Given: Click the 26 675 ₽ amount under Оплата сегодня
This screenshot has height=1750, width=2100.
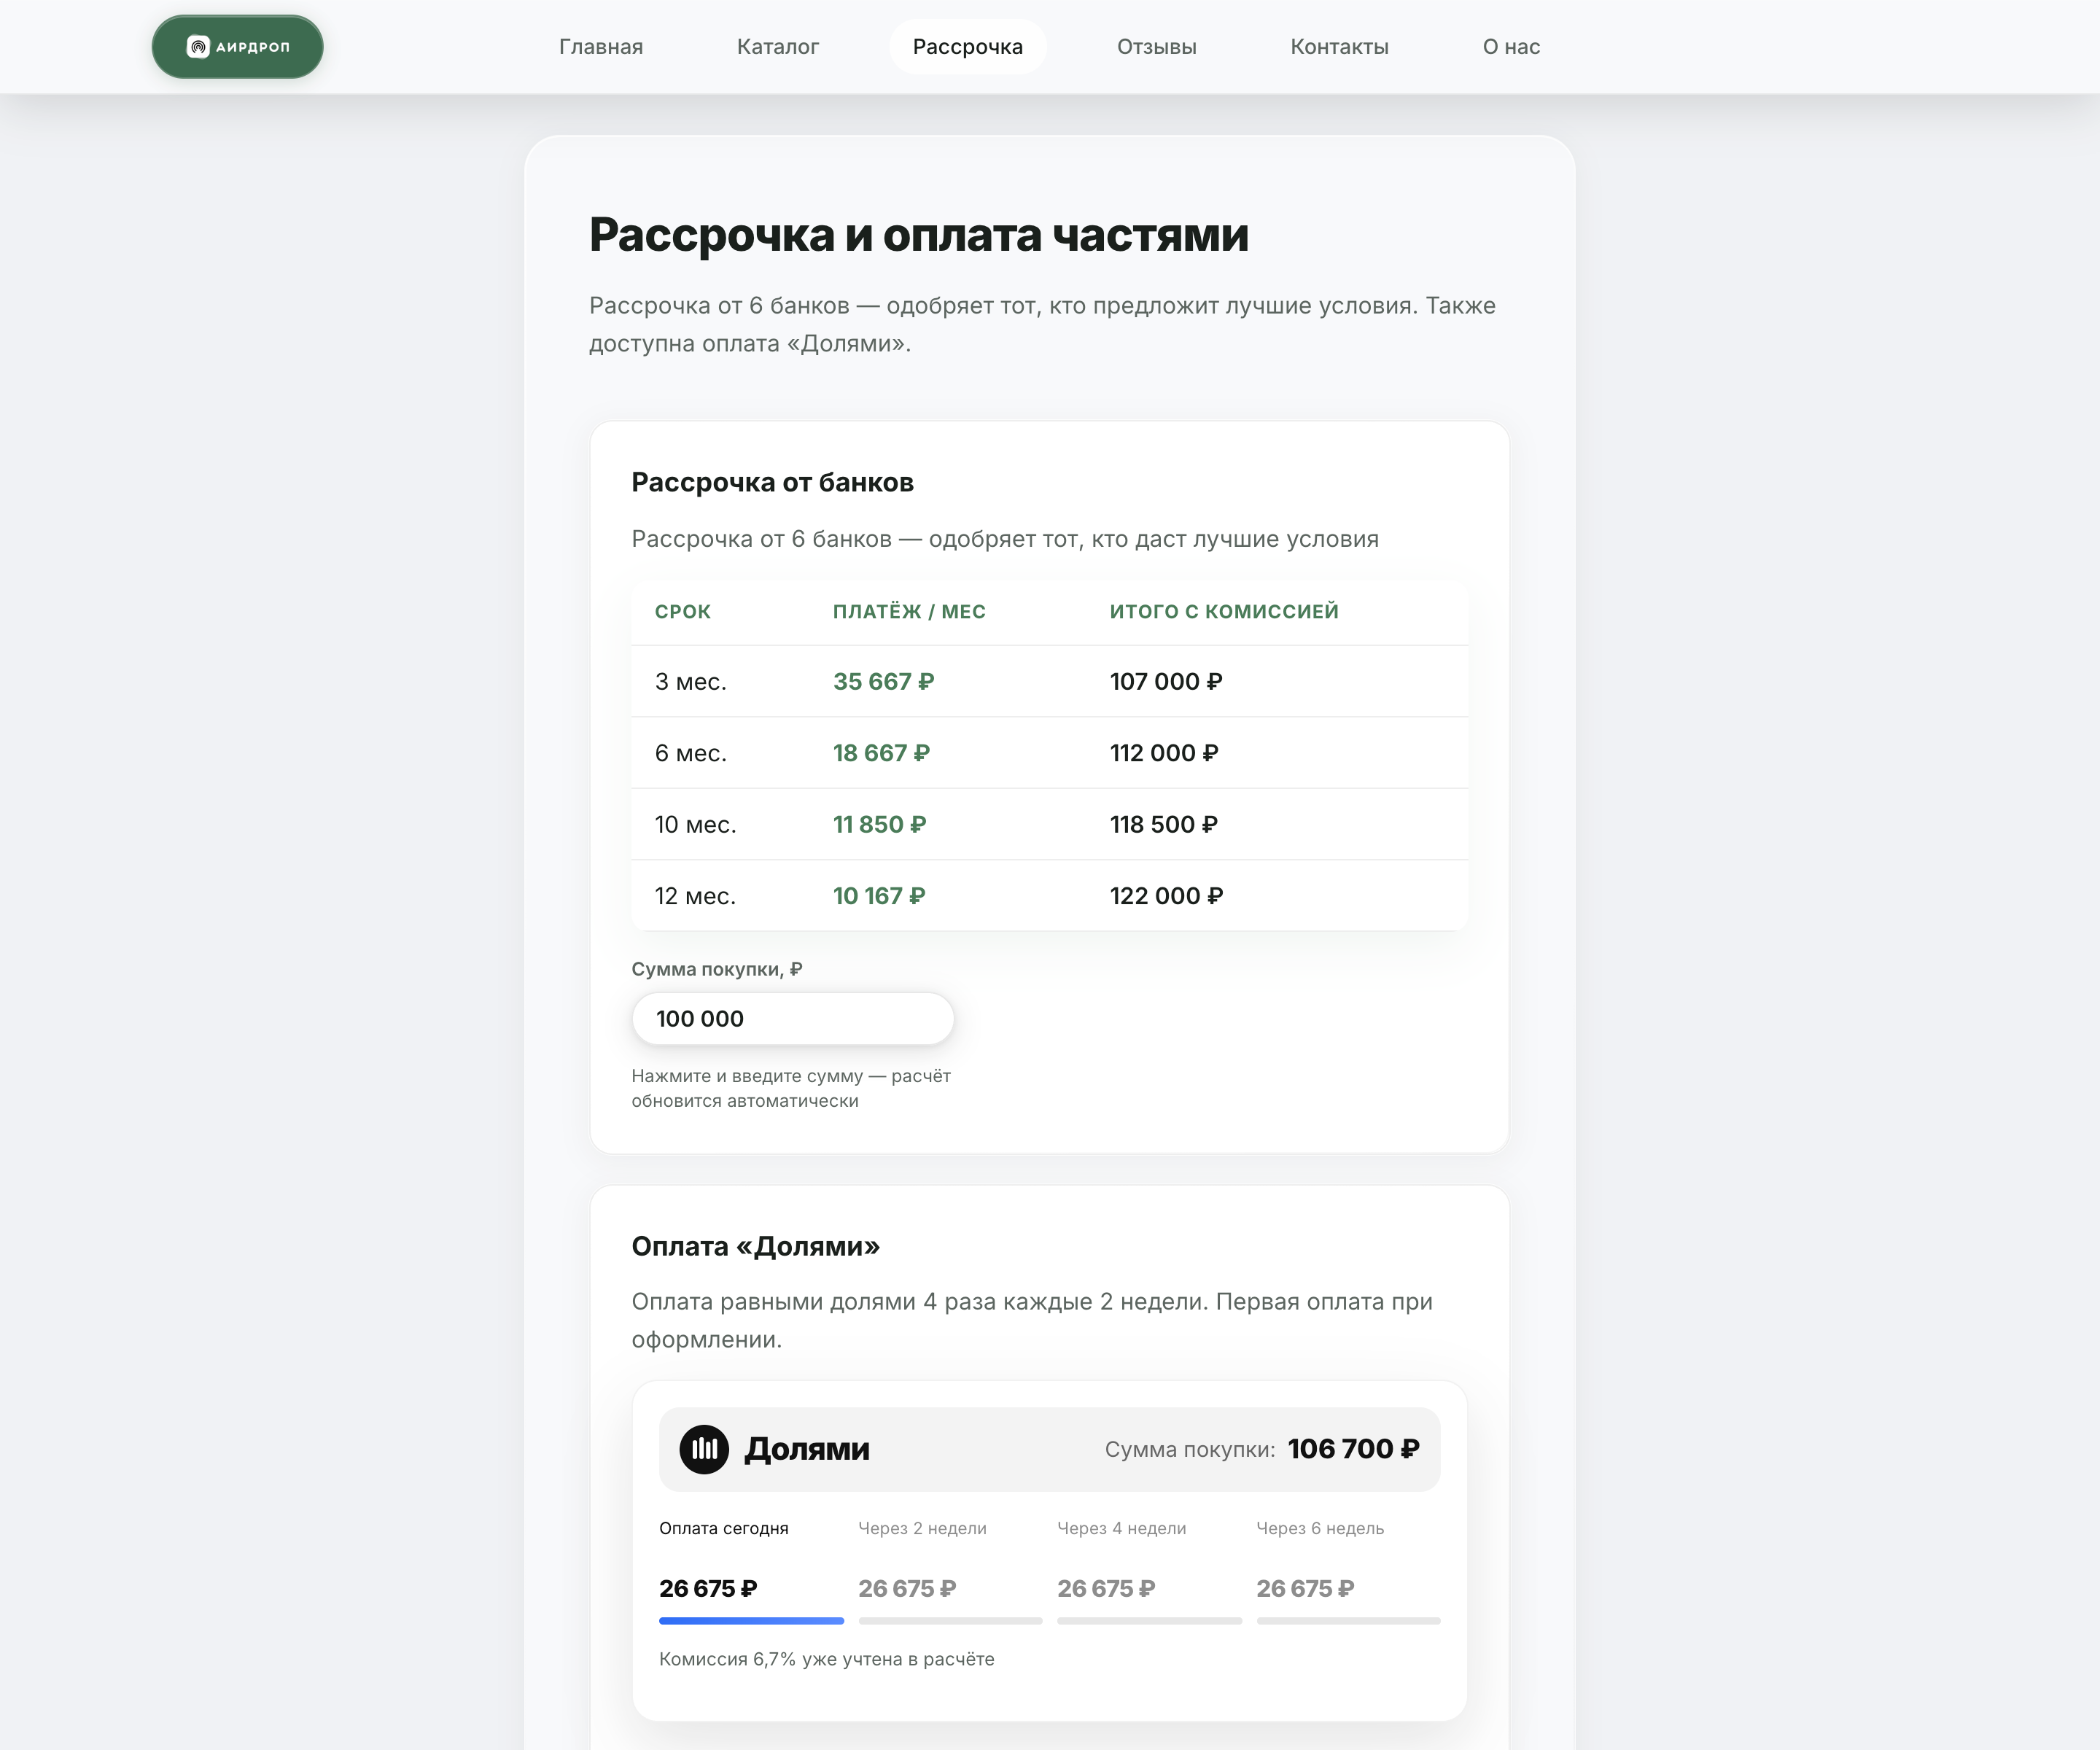Looking at the screenshot, I should click(x=708, y=1589).
